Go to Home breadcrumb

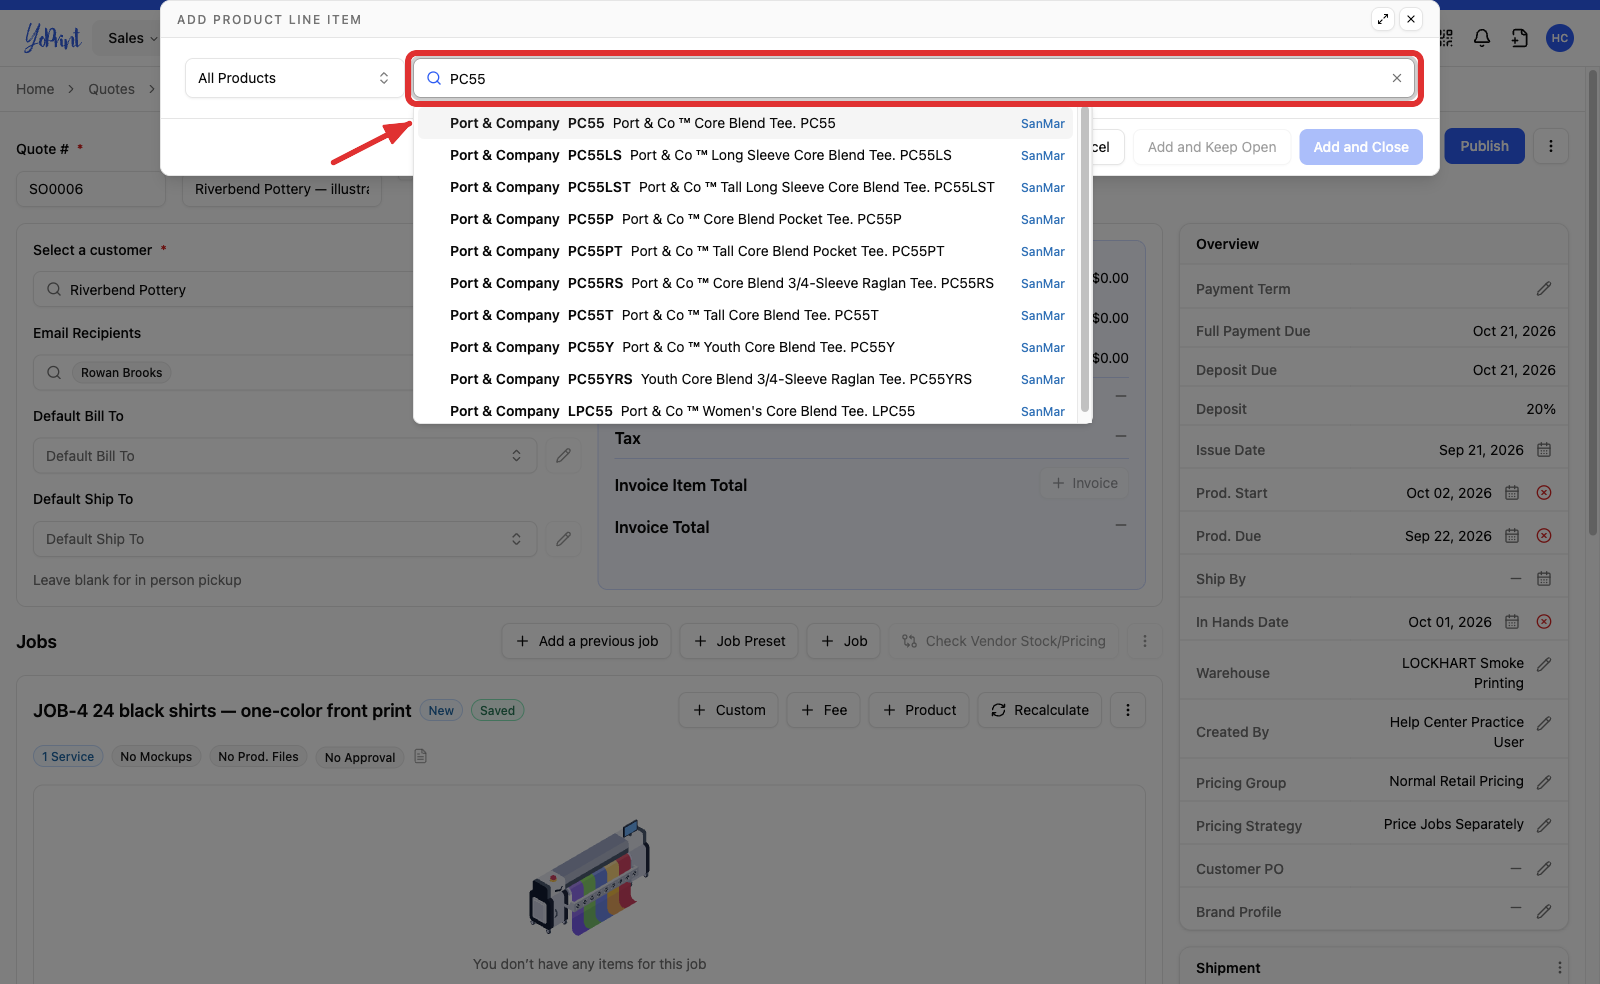click(x=35, y=89)
